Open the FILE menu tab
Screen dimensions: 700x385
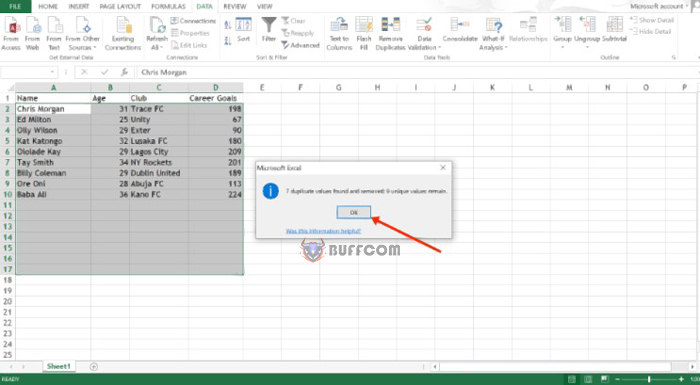(x=15, y=6)
